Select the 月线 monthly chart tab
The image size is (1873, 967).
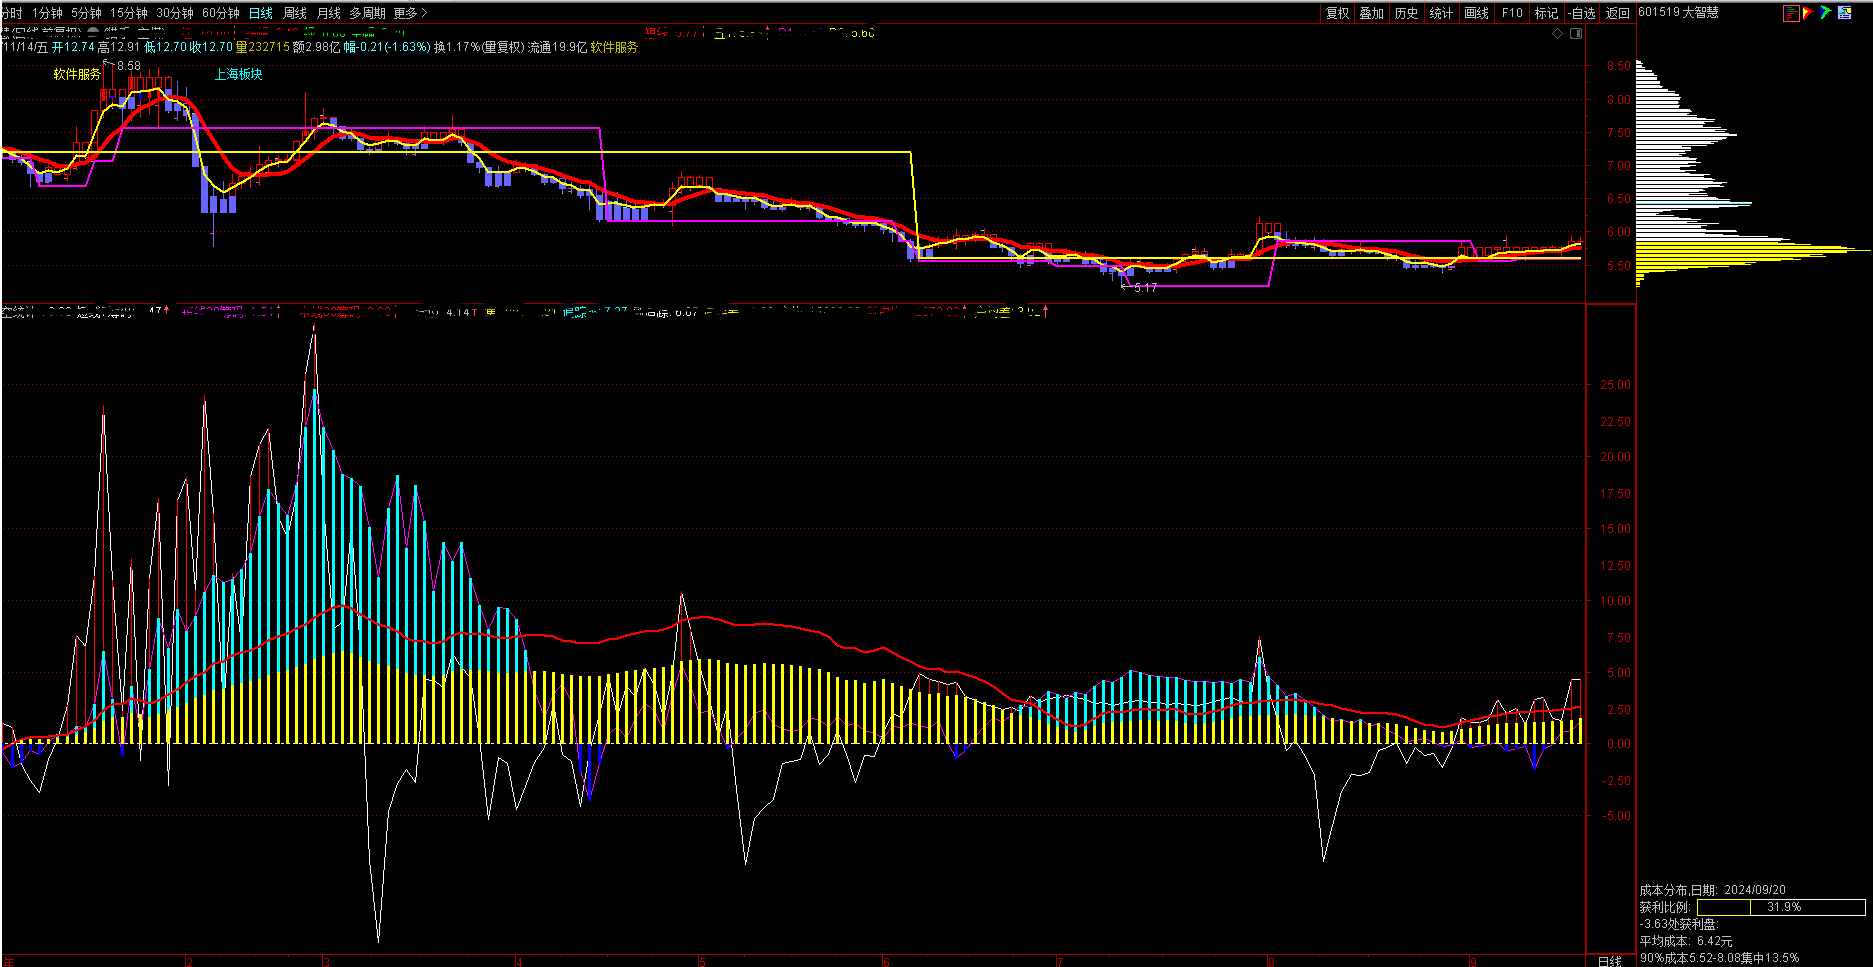(329, 13)
